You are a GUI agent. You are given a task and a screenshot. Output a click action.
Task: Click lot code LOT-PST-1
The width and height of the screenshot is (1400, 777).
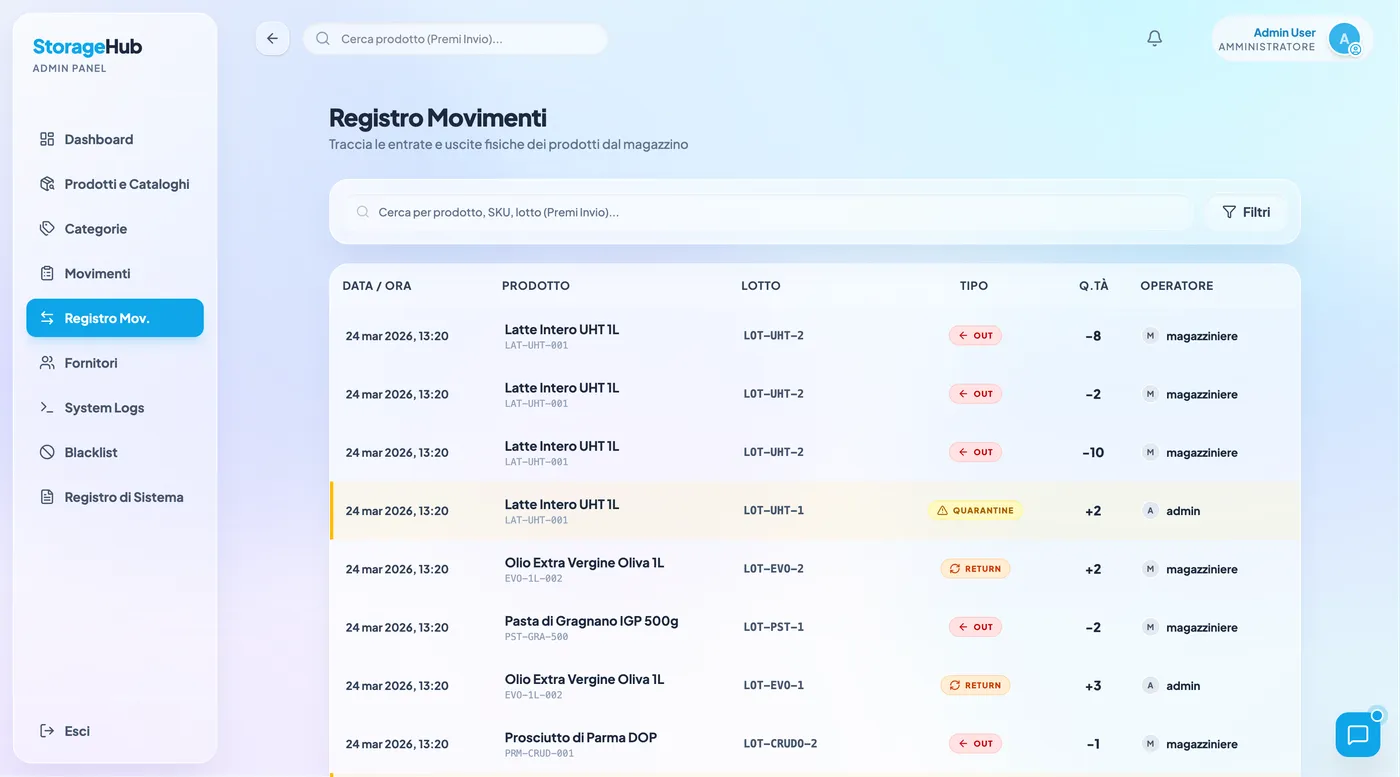pyautogui.click(x=774, y=627)
